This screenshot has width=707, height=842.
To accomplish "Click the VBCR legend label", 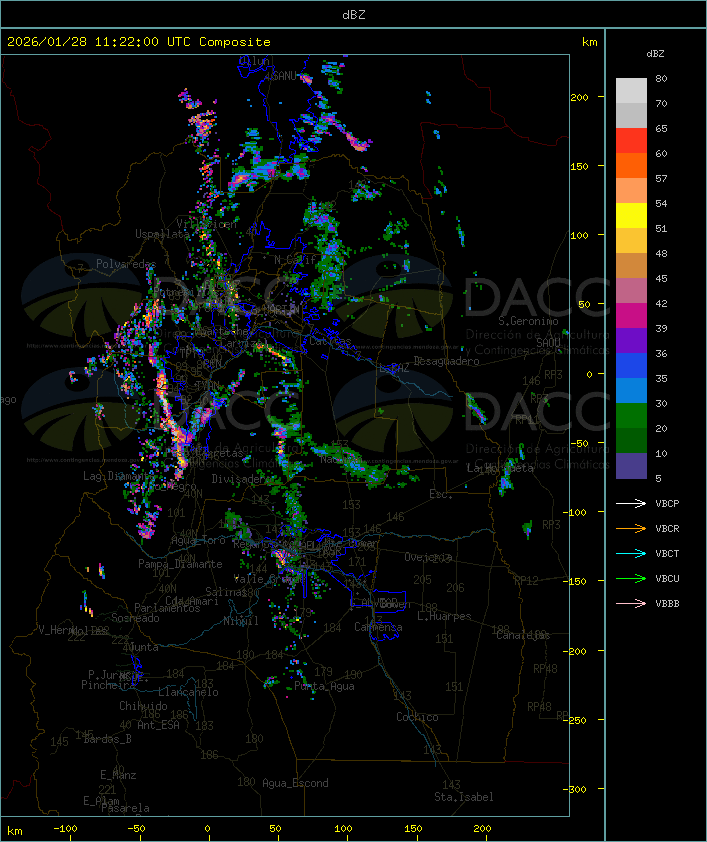I will (x=667, y=528).
